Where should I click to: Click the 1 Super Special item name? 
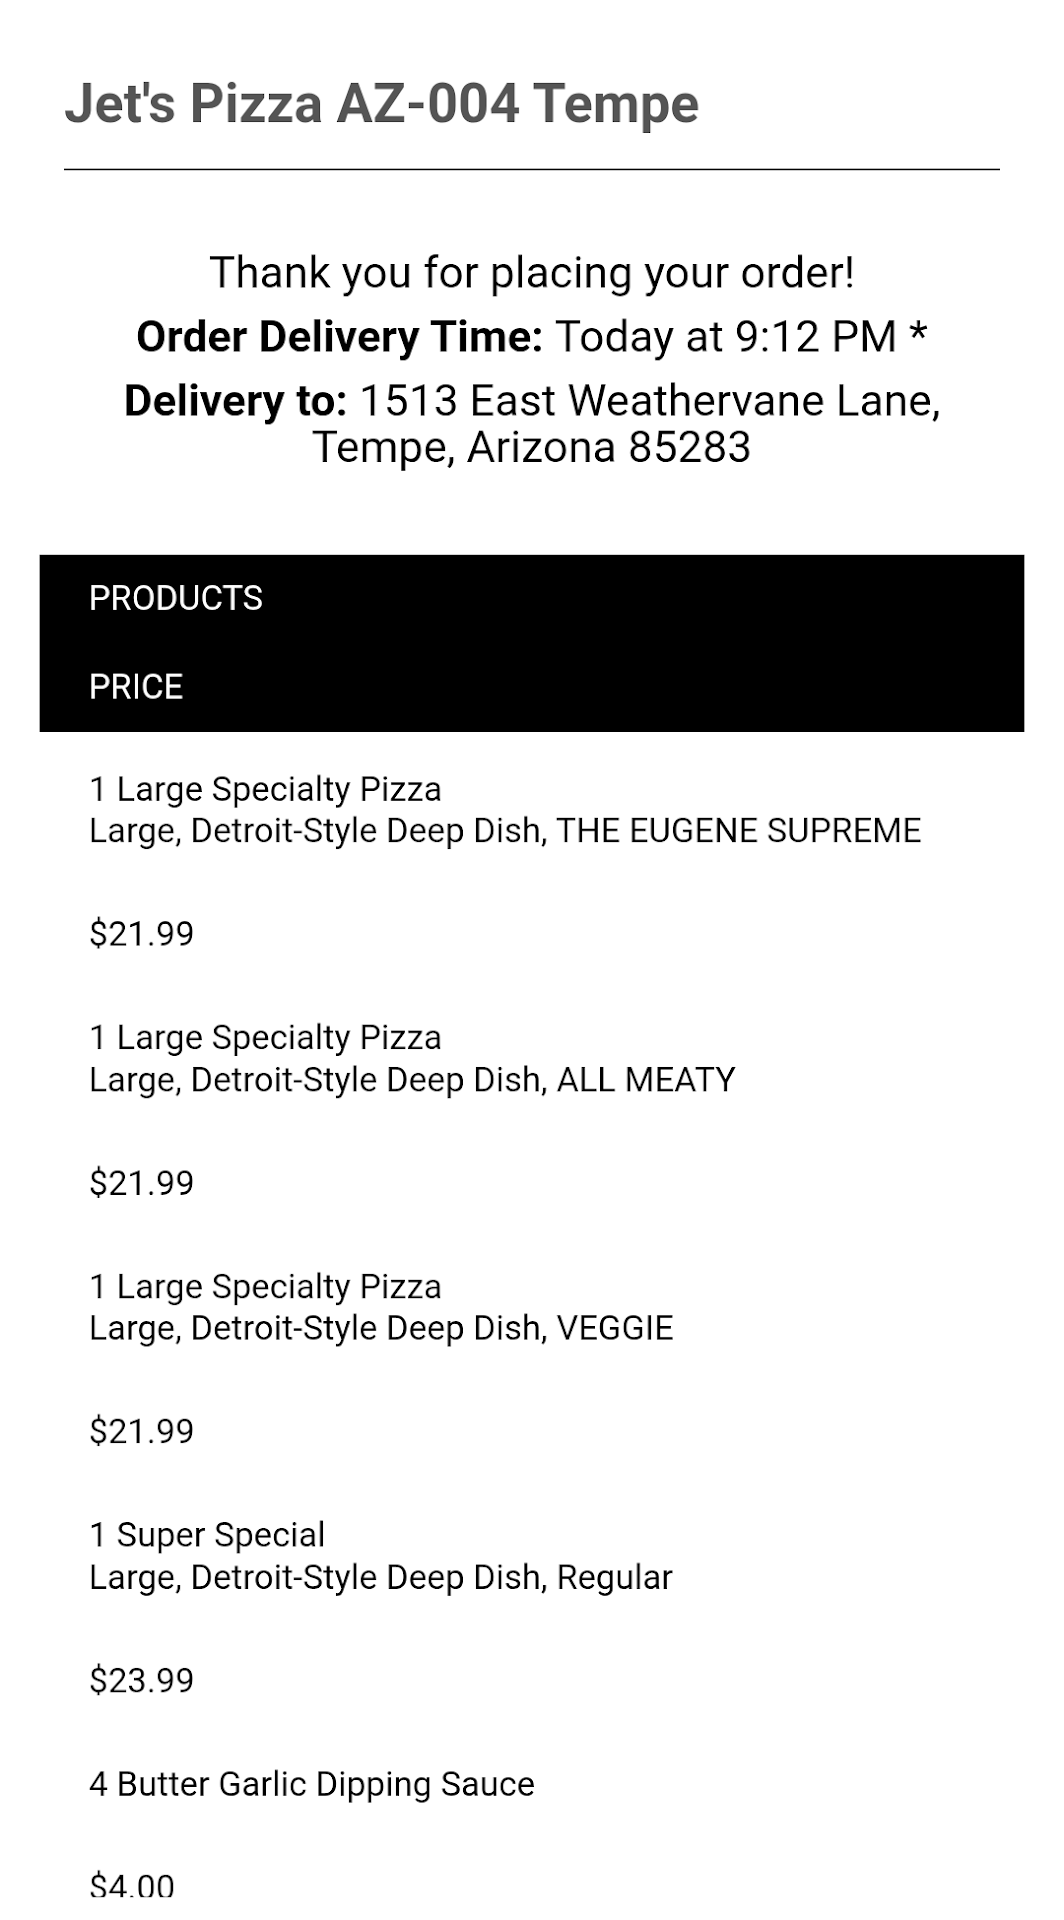coord(207,1535)
